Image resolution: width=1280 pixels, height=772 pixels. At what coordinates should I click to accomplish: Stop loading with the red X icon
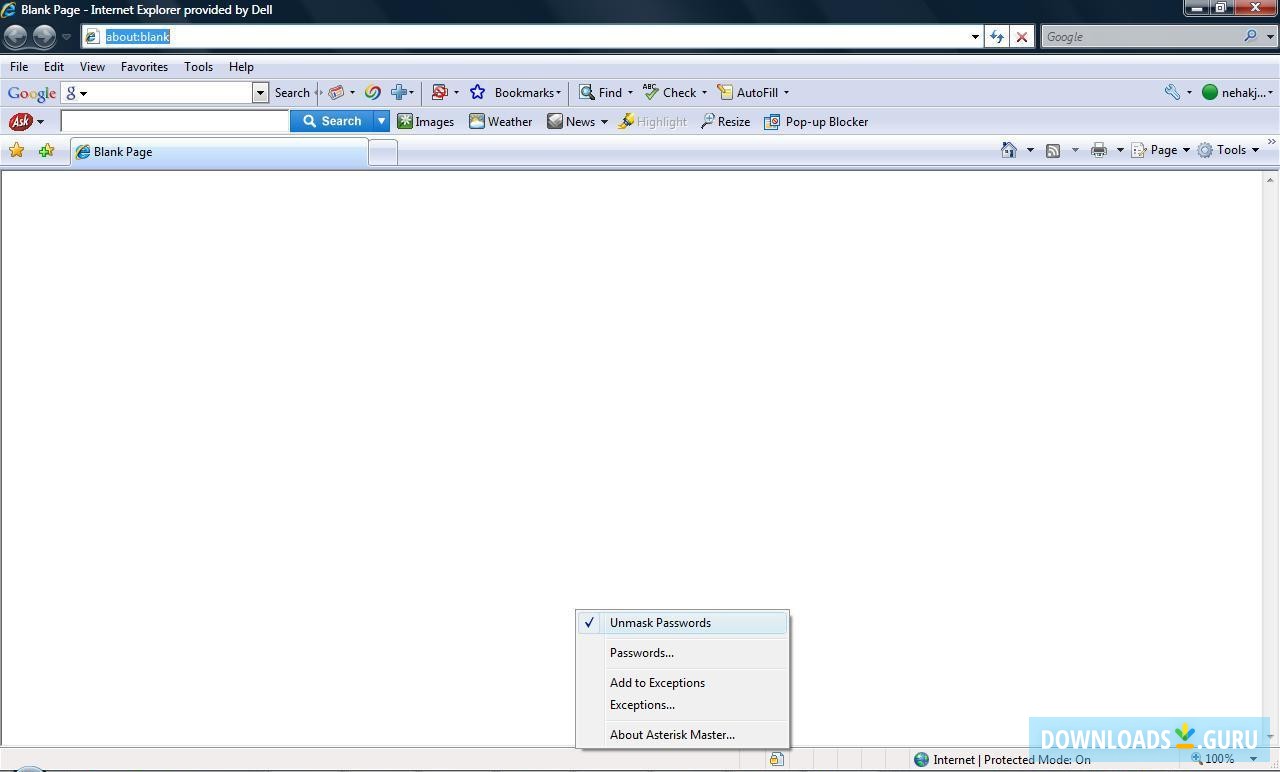(1021, 37)
